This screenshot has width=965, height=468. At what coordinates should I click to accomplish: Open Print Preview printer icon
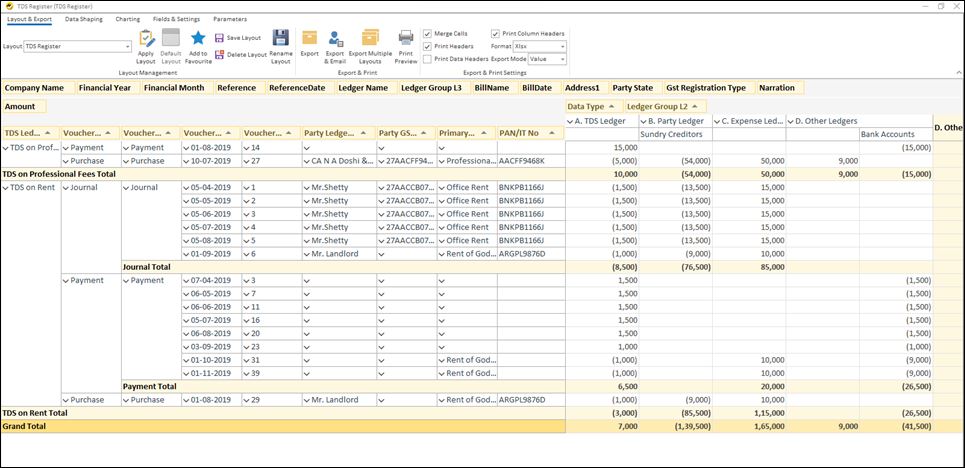coord(406,38)
